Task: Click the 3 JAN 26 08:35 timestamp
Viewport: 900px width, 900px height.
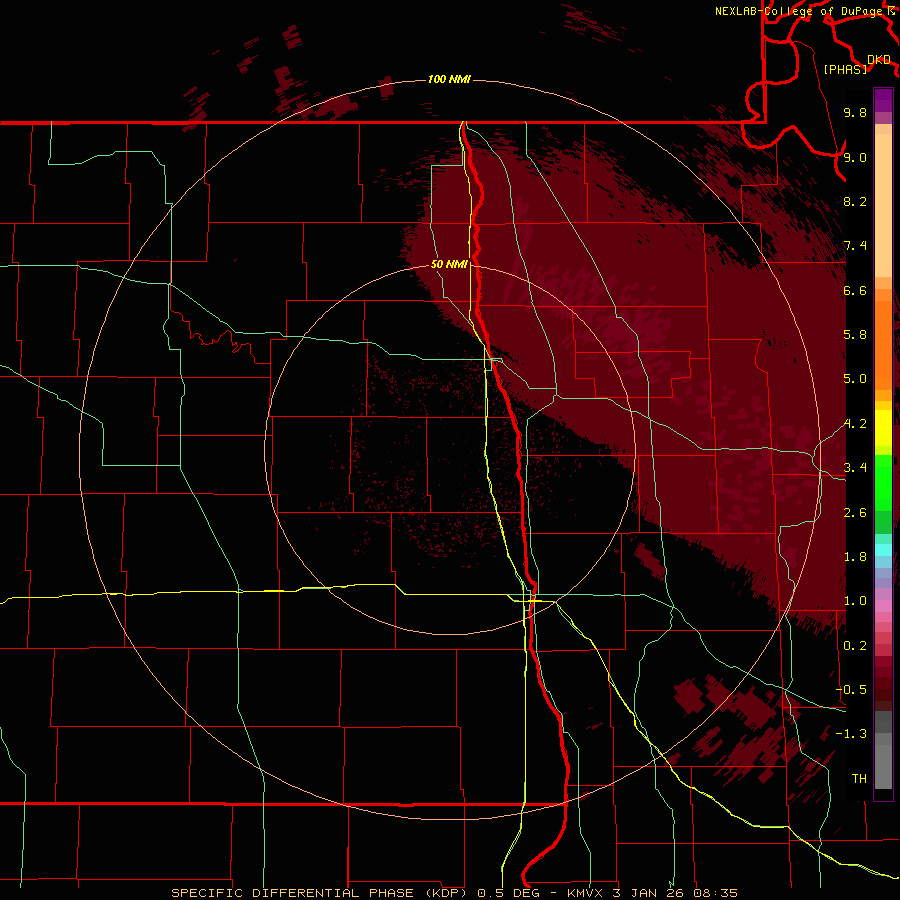Action: click(677, 893)
